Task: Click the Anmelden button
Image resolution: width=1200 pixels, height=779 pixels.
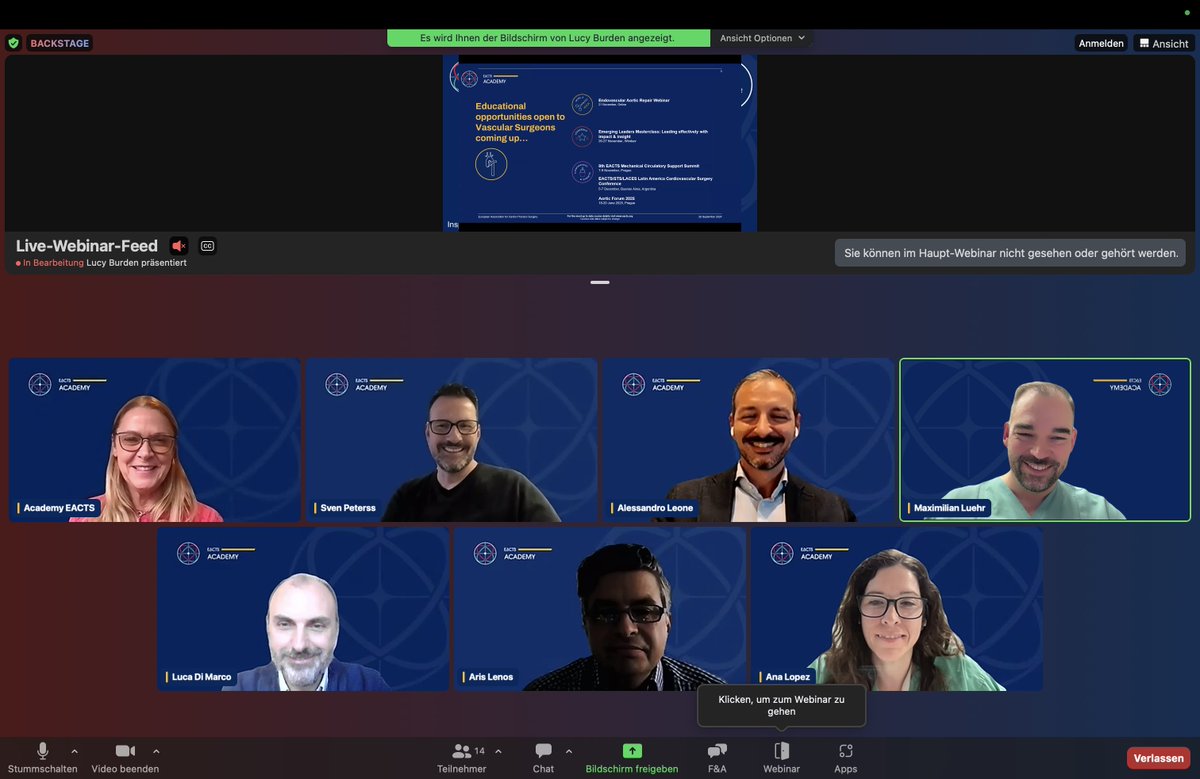Action: click(x=1101, y=43)
